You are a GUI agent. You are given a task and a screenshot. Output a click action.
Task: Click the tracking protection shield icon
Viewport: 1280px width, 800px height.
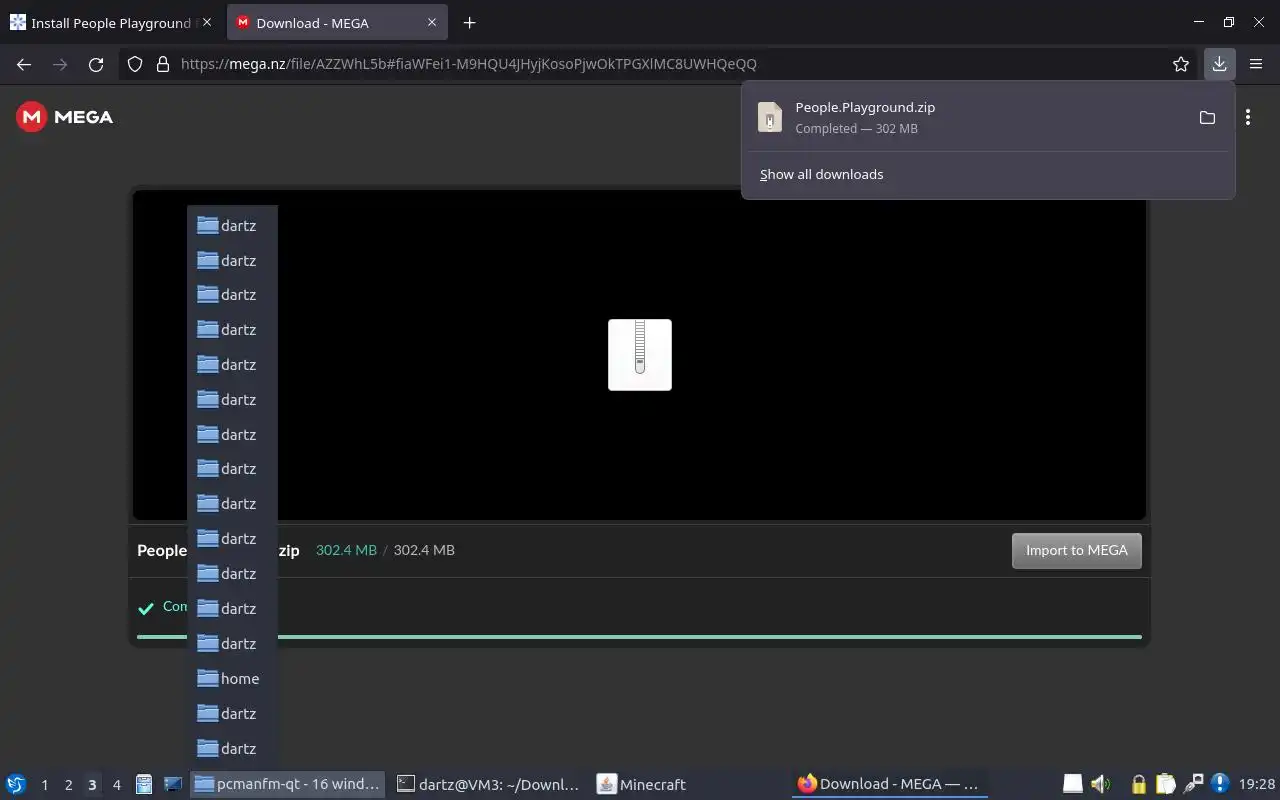coord(136,64)
